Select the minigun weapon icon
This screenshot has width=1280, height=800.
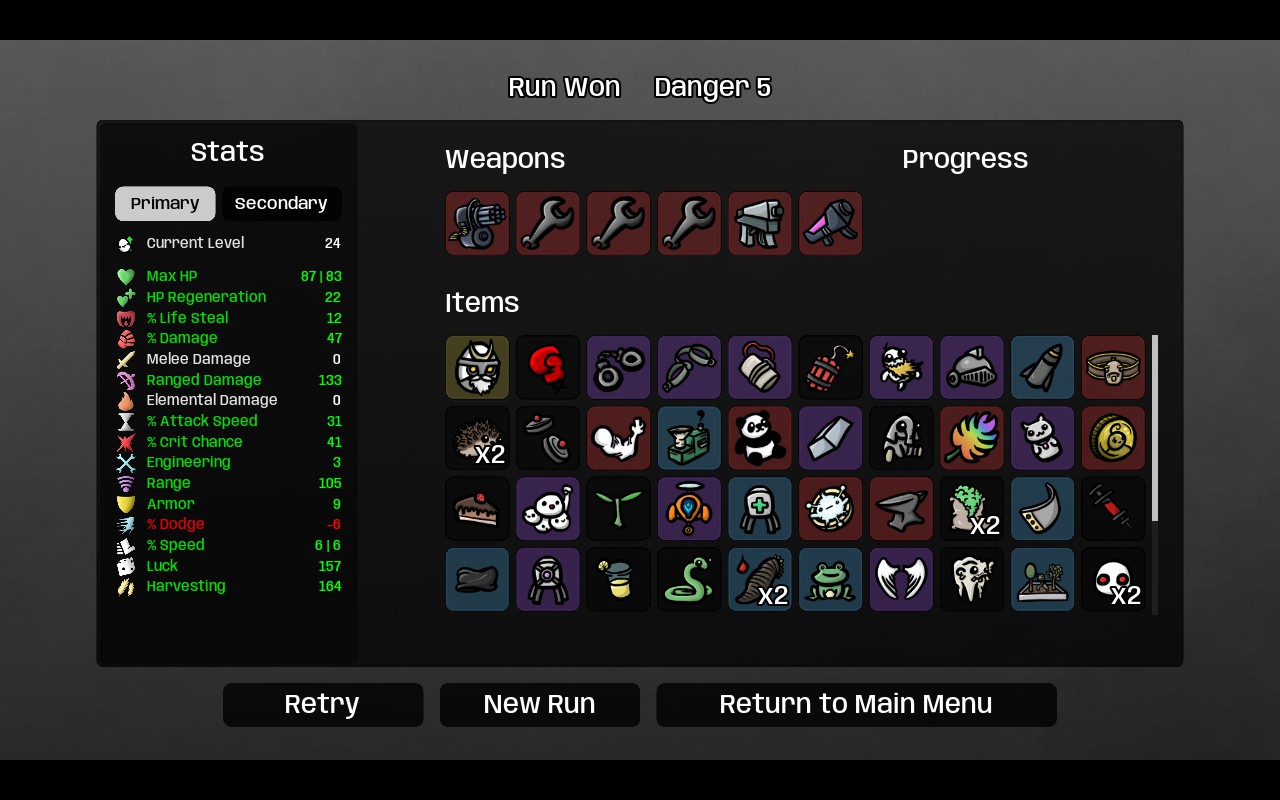coord(477,224)
